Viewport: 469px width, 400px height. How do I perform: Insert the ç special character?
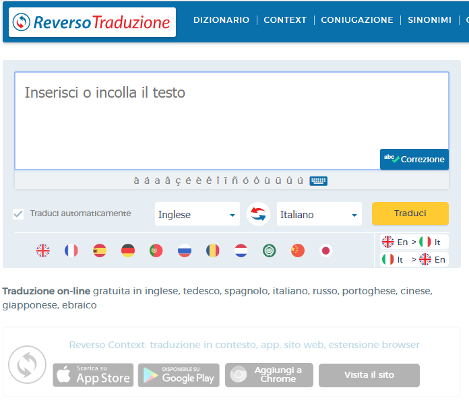[x=178, y=181]
